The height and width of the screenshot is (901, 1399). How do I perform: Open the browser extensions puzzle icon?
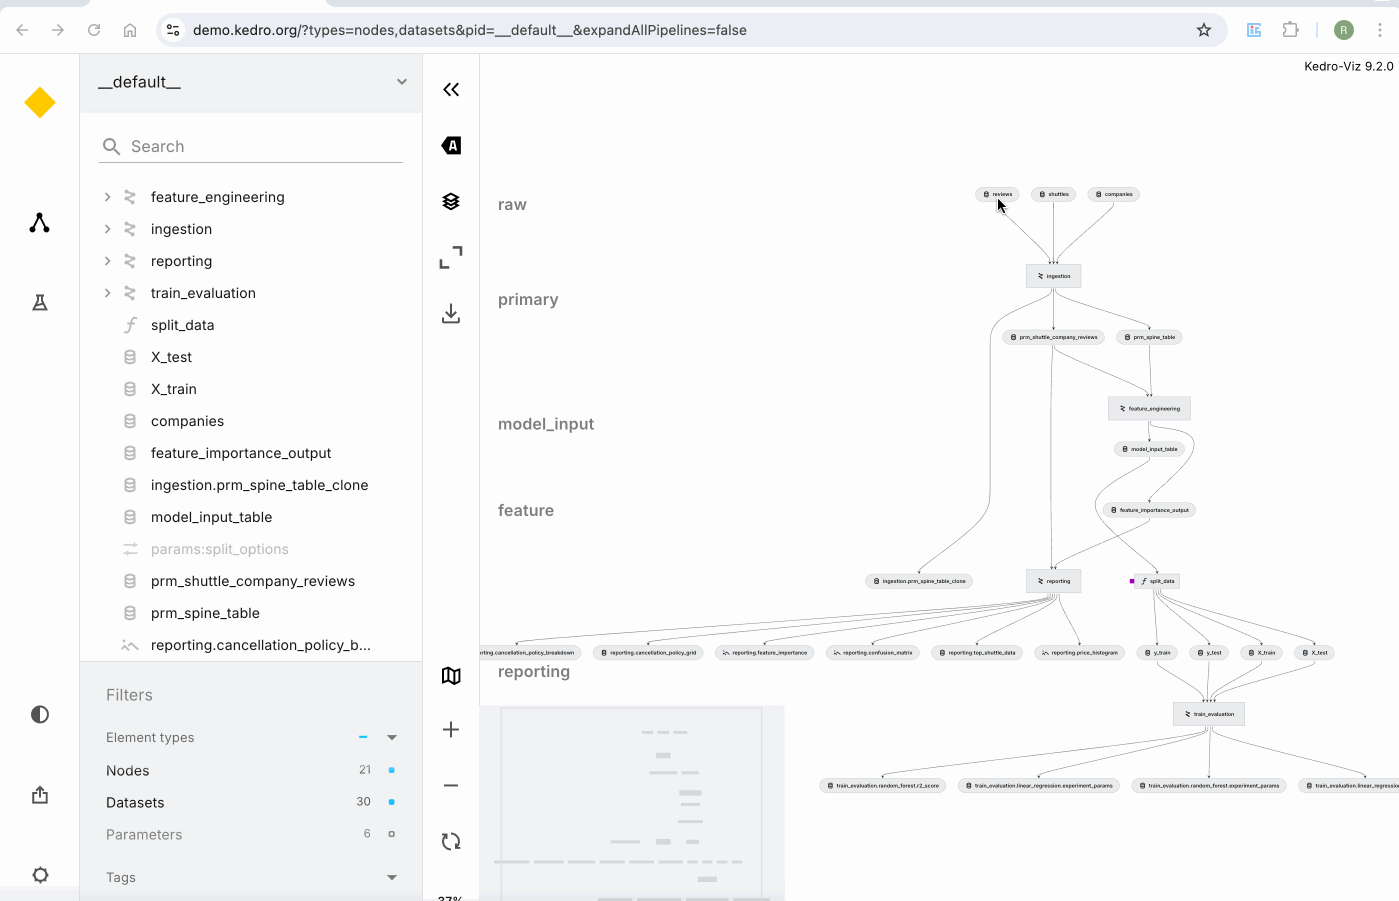(x=1291, y=30)
